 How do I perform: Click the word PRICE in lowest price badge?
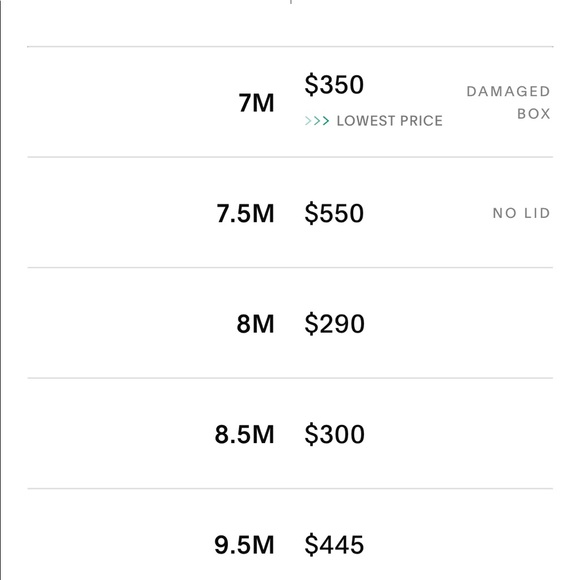point(421,121)
